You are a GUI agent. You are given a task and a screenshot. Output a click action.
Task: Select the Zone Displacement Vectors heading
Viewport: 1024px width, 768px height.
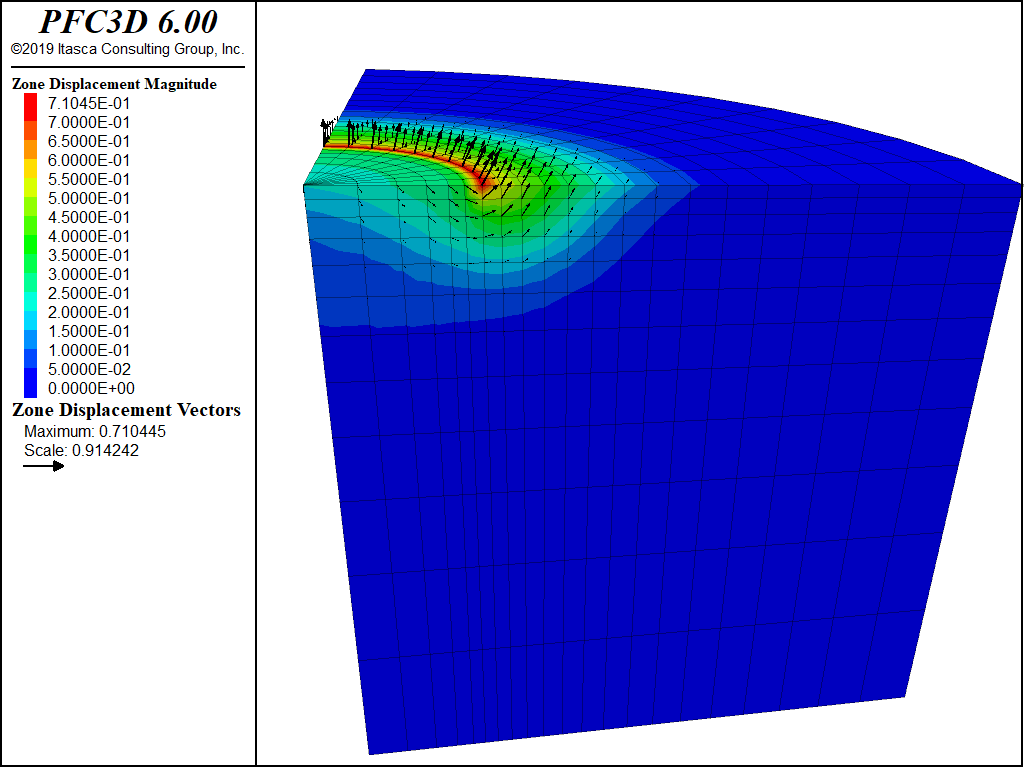point(127,410)
